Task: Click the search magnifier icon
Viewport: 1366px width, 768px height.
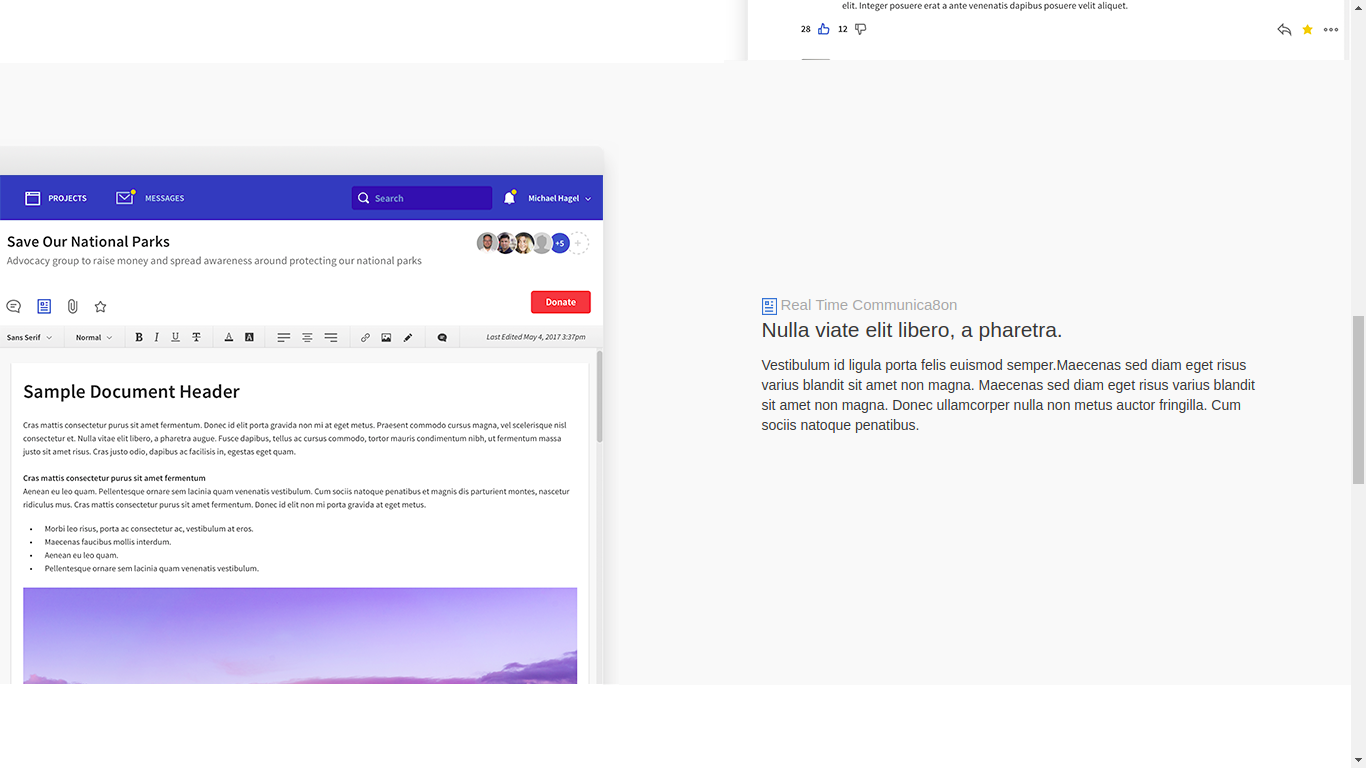Action: pos(364,198)
